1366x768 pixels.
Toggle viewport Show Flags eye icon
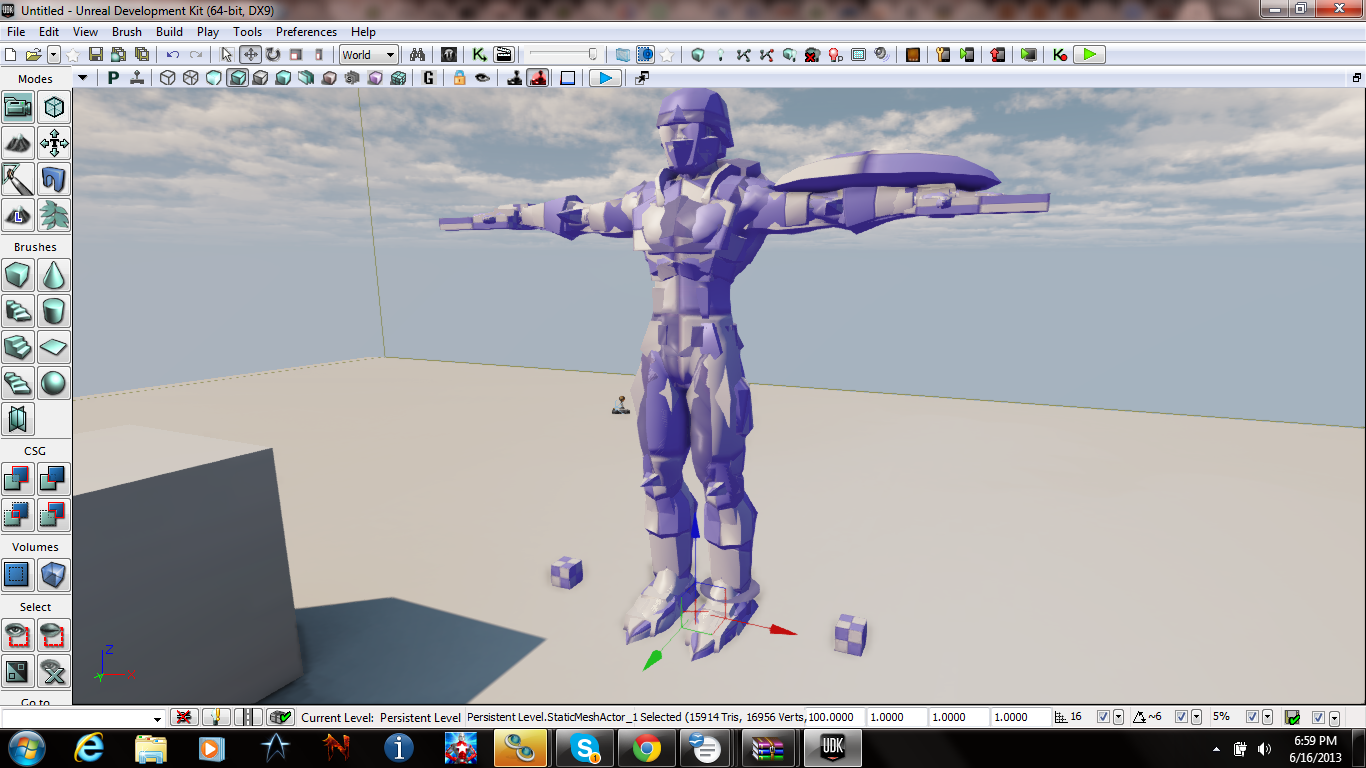[483, 78]
